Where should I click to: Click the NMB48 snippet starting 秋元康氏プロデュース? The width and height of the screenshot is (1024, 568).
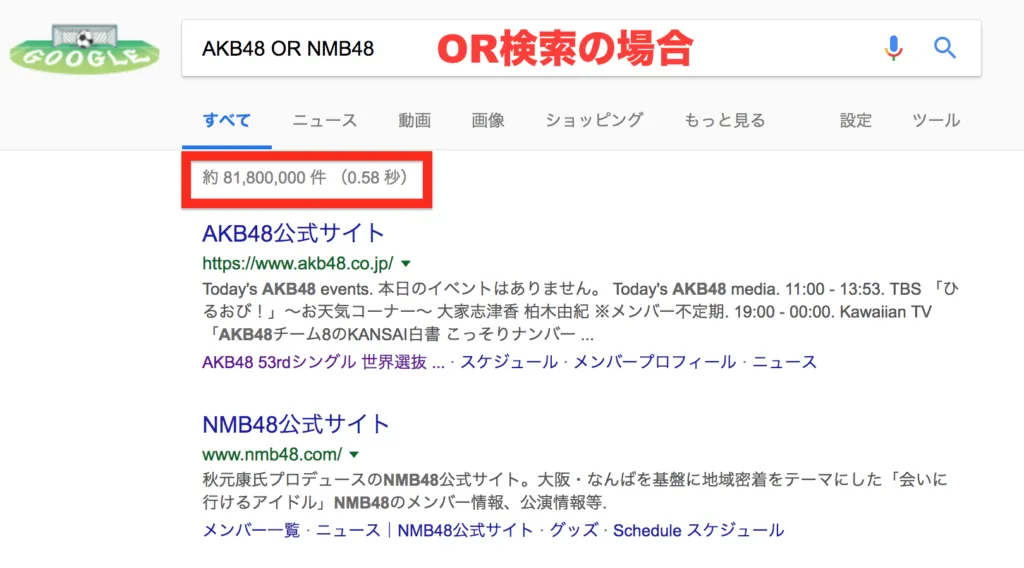click(x=575, y=491)
